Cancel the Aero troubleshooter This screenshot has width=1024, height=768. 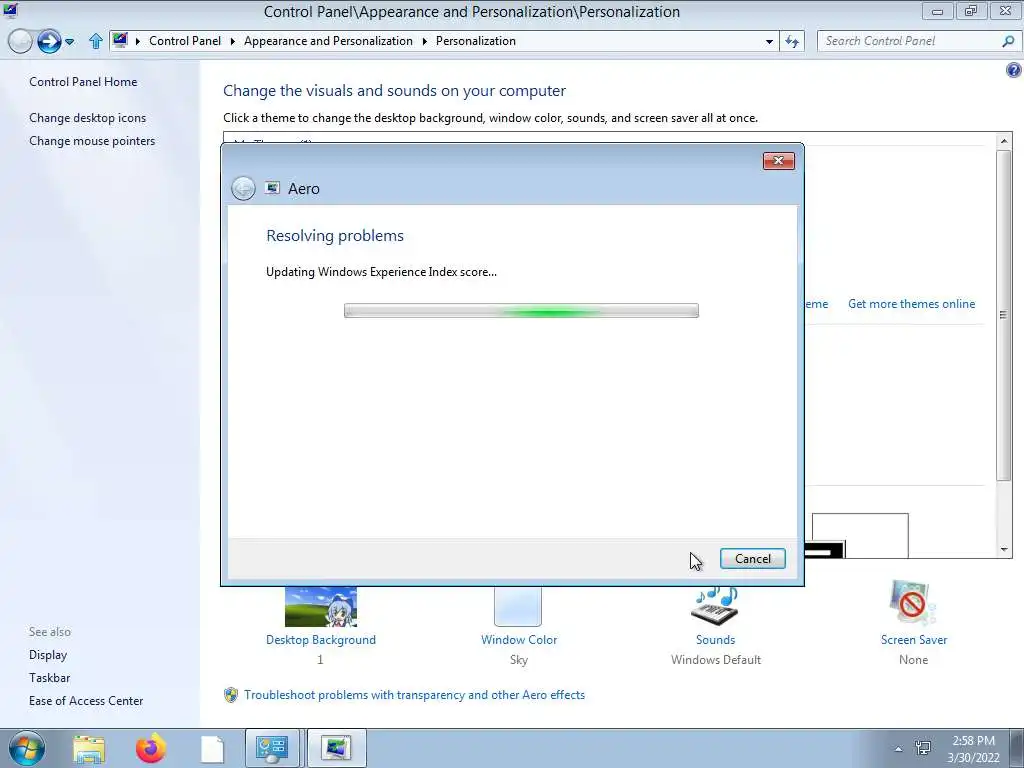[752, 558]
